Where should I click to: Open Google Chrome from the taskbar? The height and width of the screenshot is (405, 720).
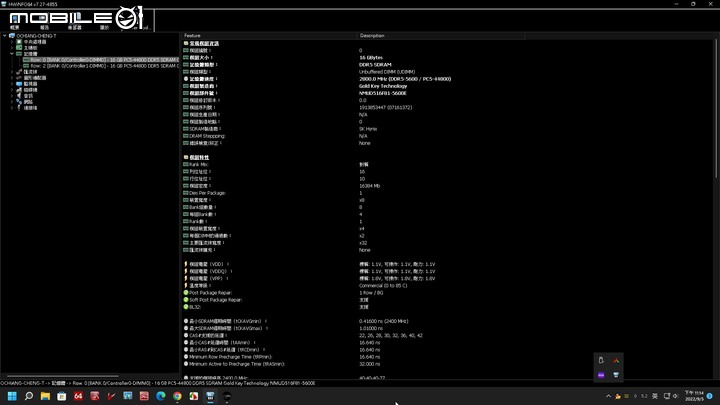tap(177, 396)
